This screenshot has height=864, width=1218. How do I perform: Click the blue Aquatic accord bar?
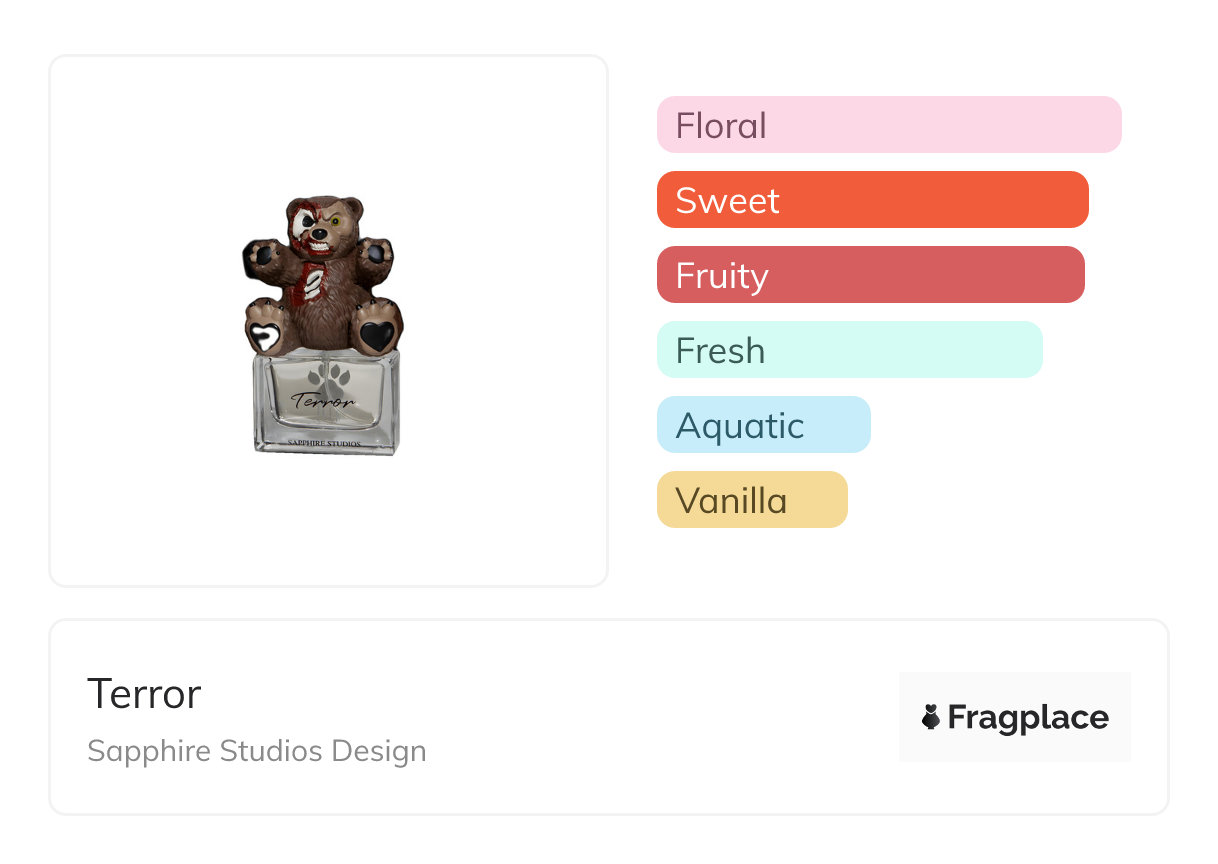tap(763, 425)
